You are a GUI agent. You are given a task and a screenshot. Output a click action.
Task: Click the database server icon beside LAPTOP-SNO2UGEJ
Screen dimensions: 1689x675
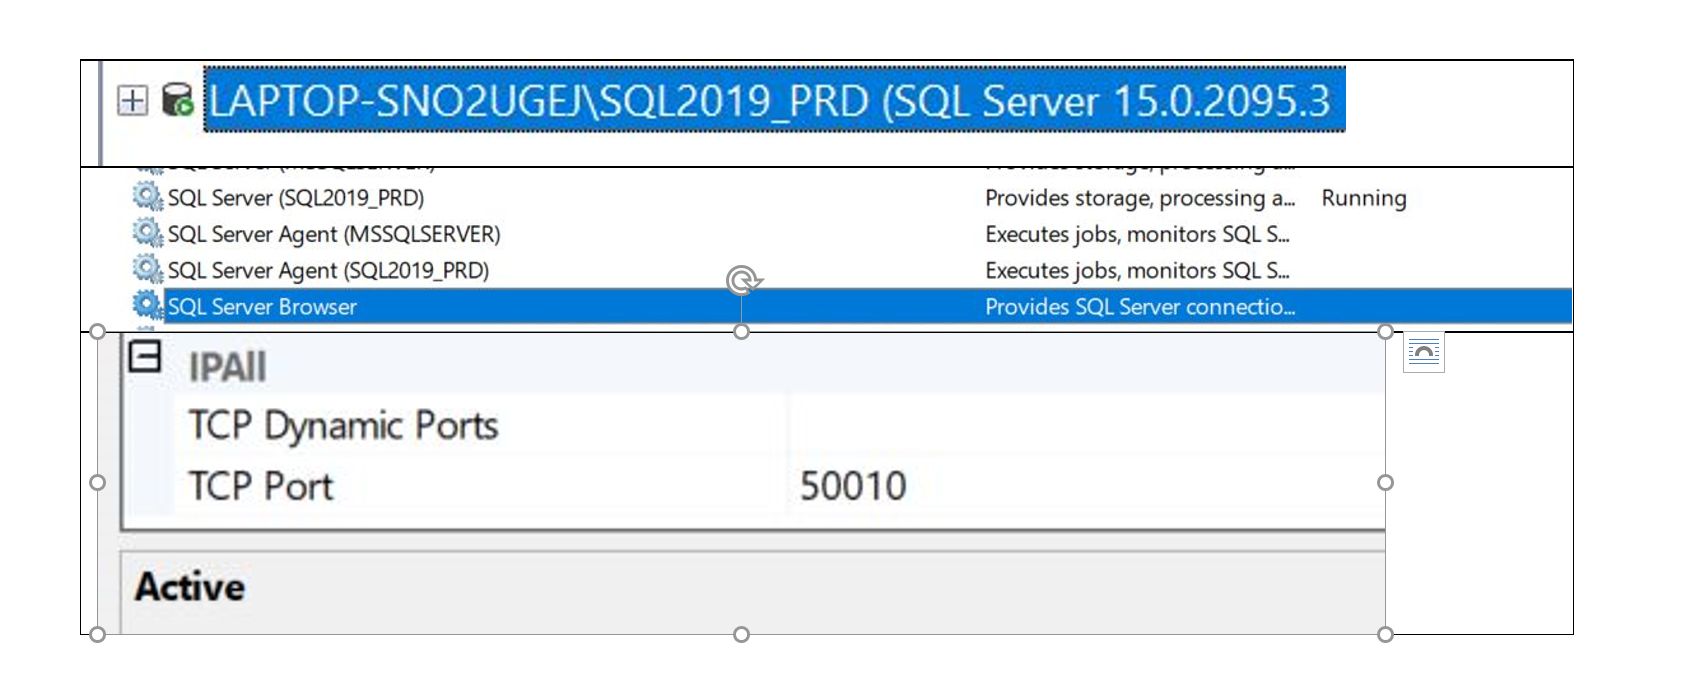[178, 99]
